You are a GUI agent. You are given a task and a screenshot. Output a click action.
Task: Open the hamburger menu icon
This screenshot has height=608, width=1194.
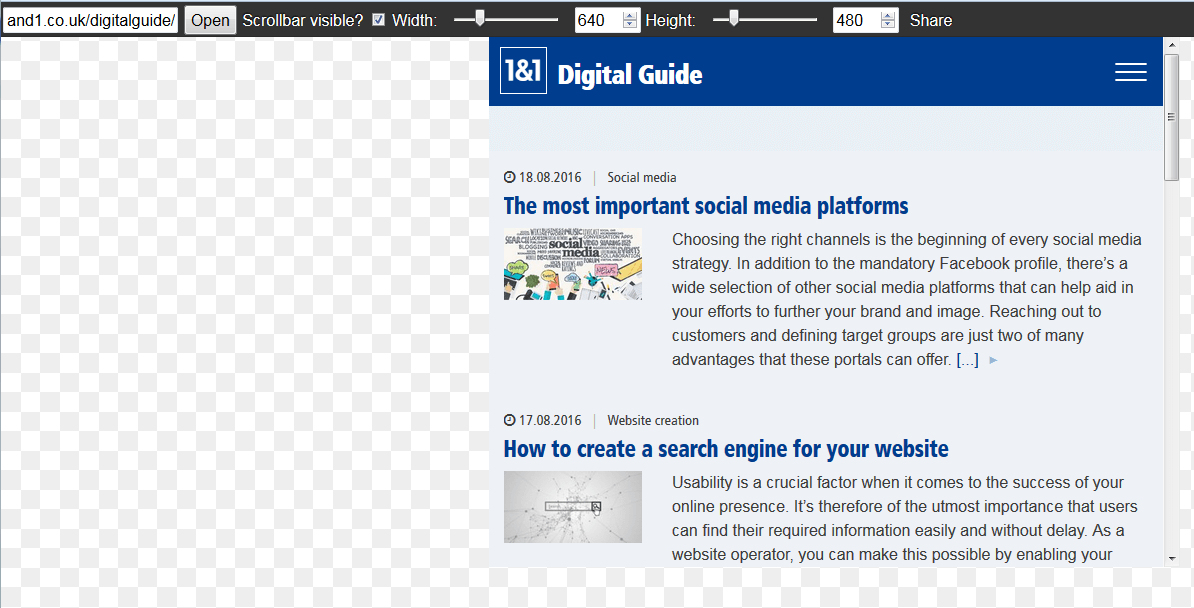1131,72
